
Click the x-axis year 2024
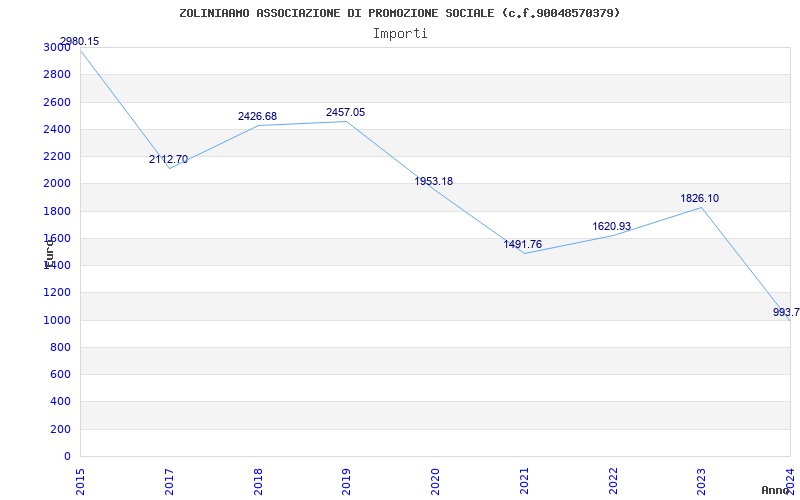coord(790,482)
